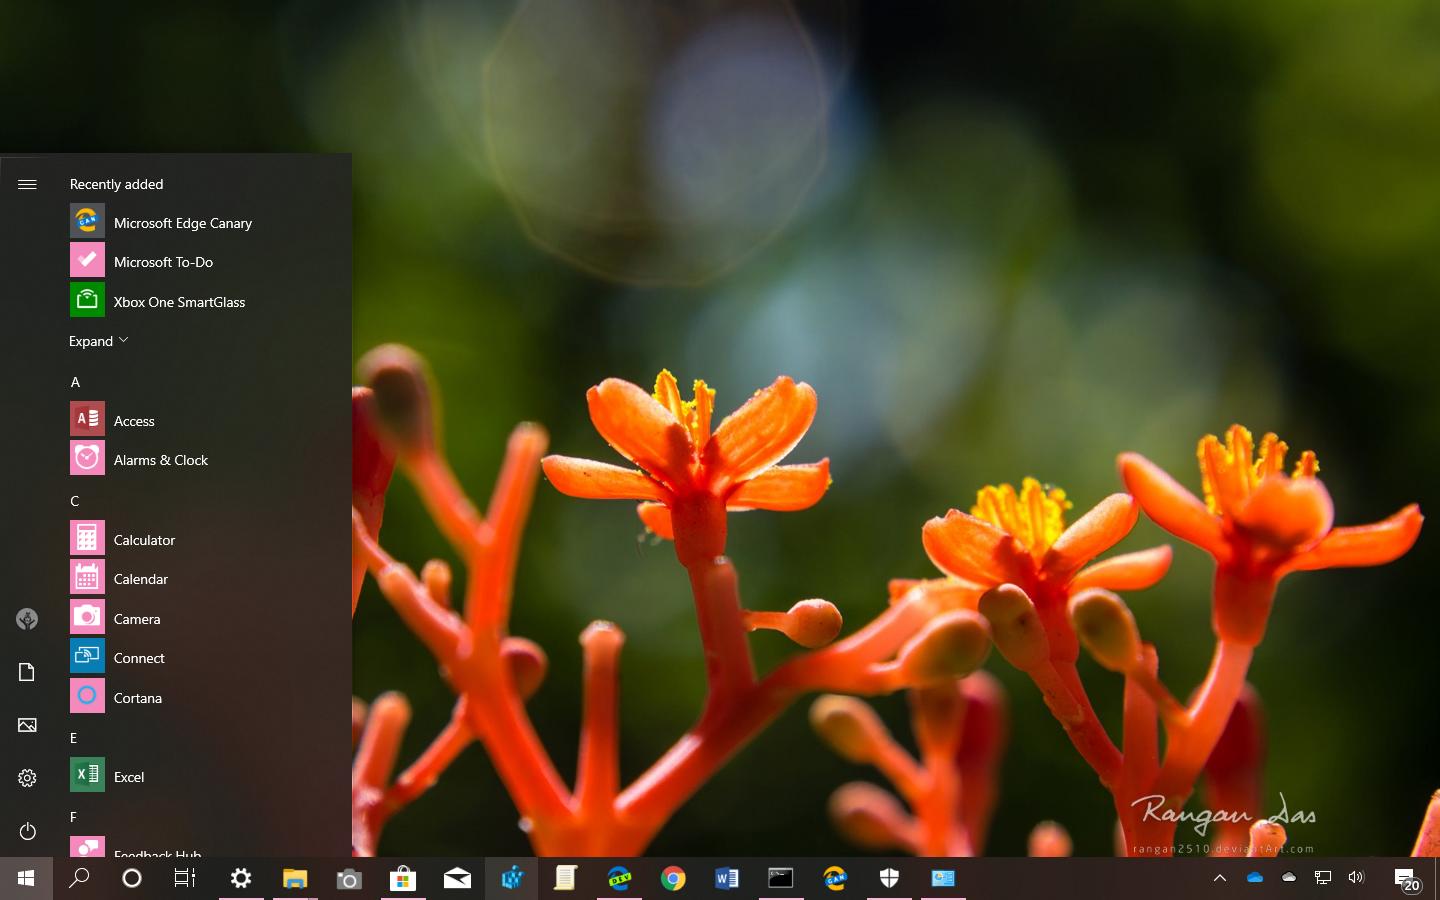Open Xbox One SmartGlass
Screen dimensions: 1440x900
click(179, 301)
